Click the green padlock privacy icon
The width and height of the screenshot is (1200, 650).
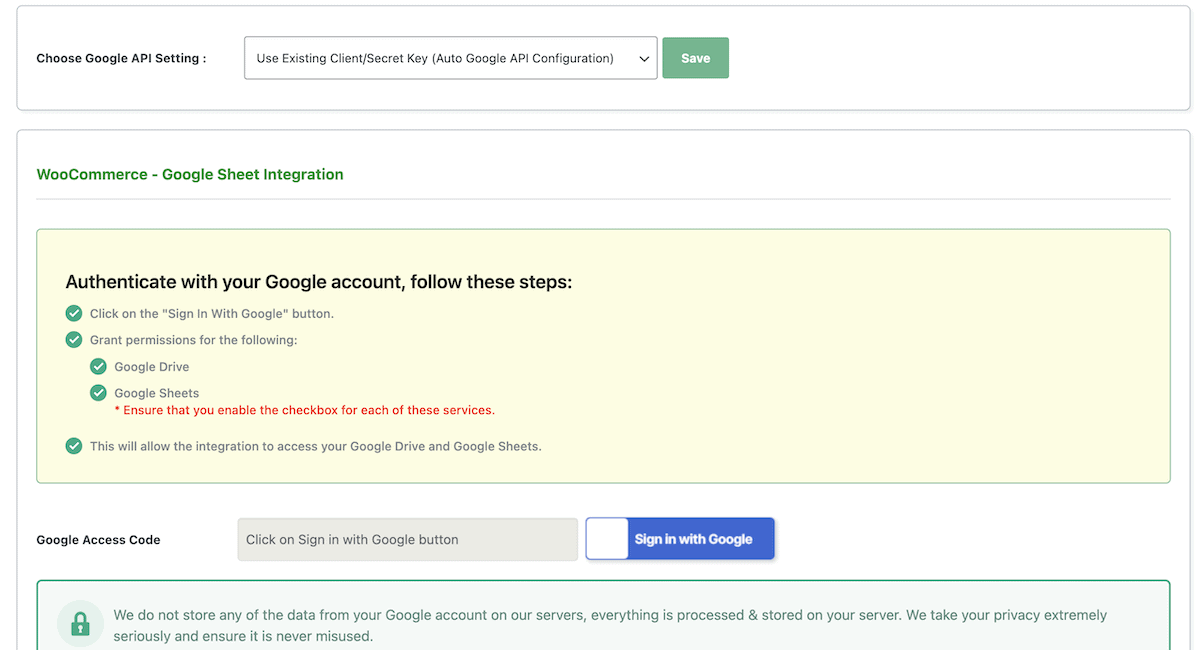click(80, 625)
